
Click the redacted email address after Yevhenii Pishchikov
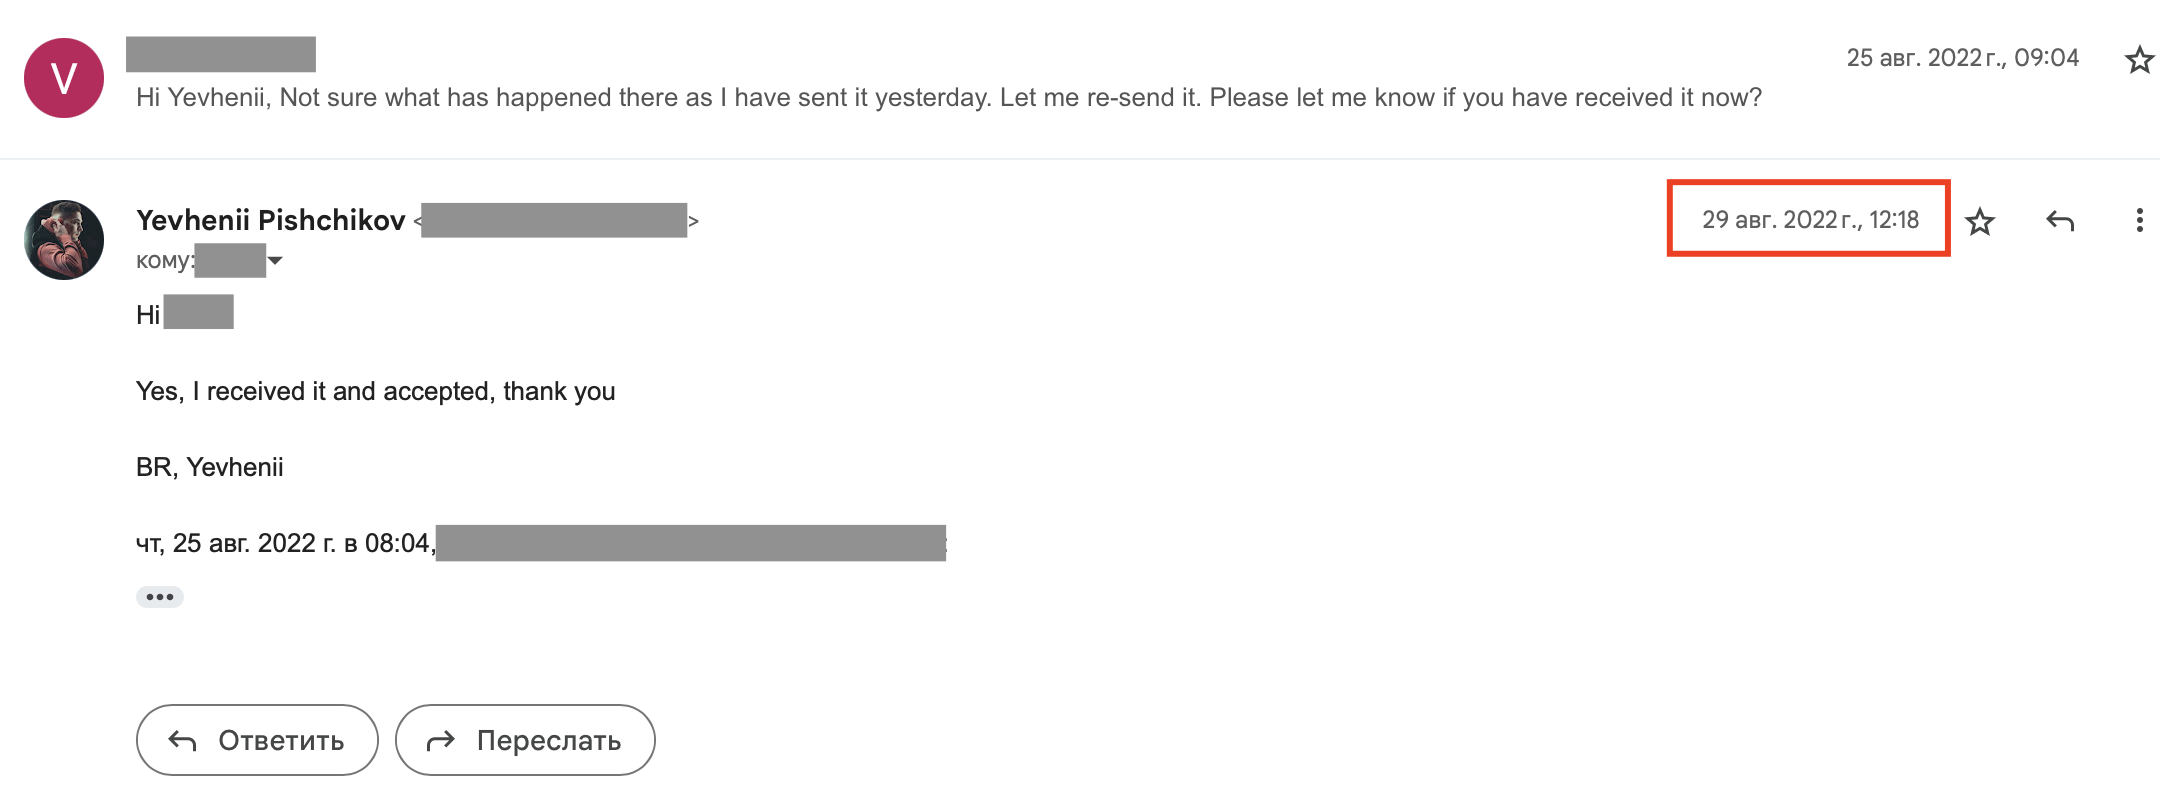point(554,220)
